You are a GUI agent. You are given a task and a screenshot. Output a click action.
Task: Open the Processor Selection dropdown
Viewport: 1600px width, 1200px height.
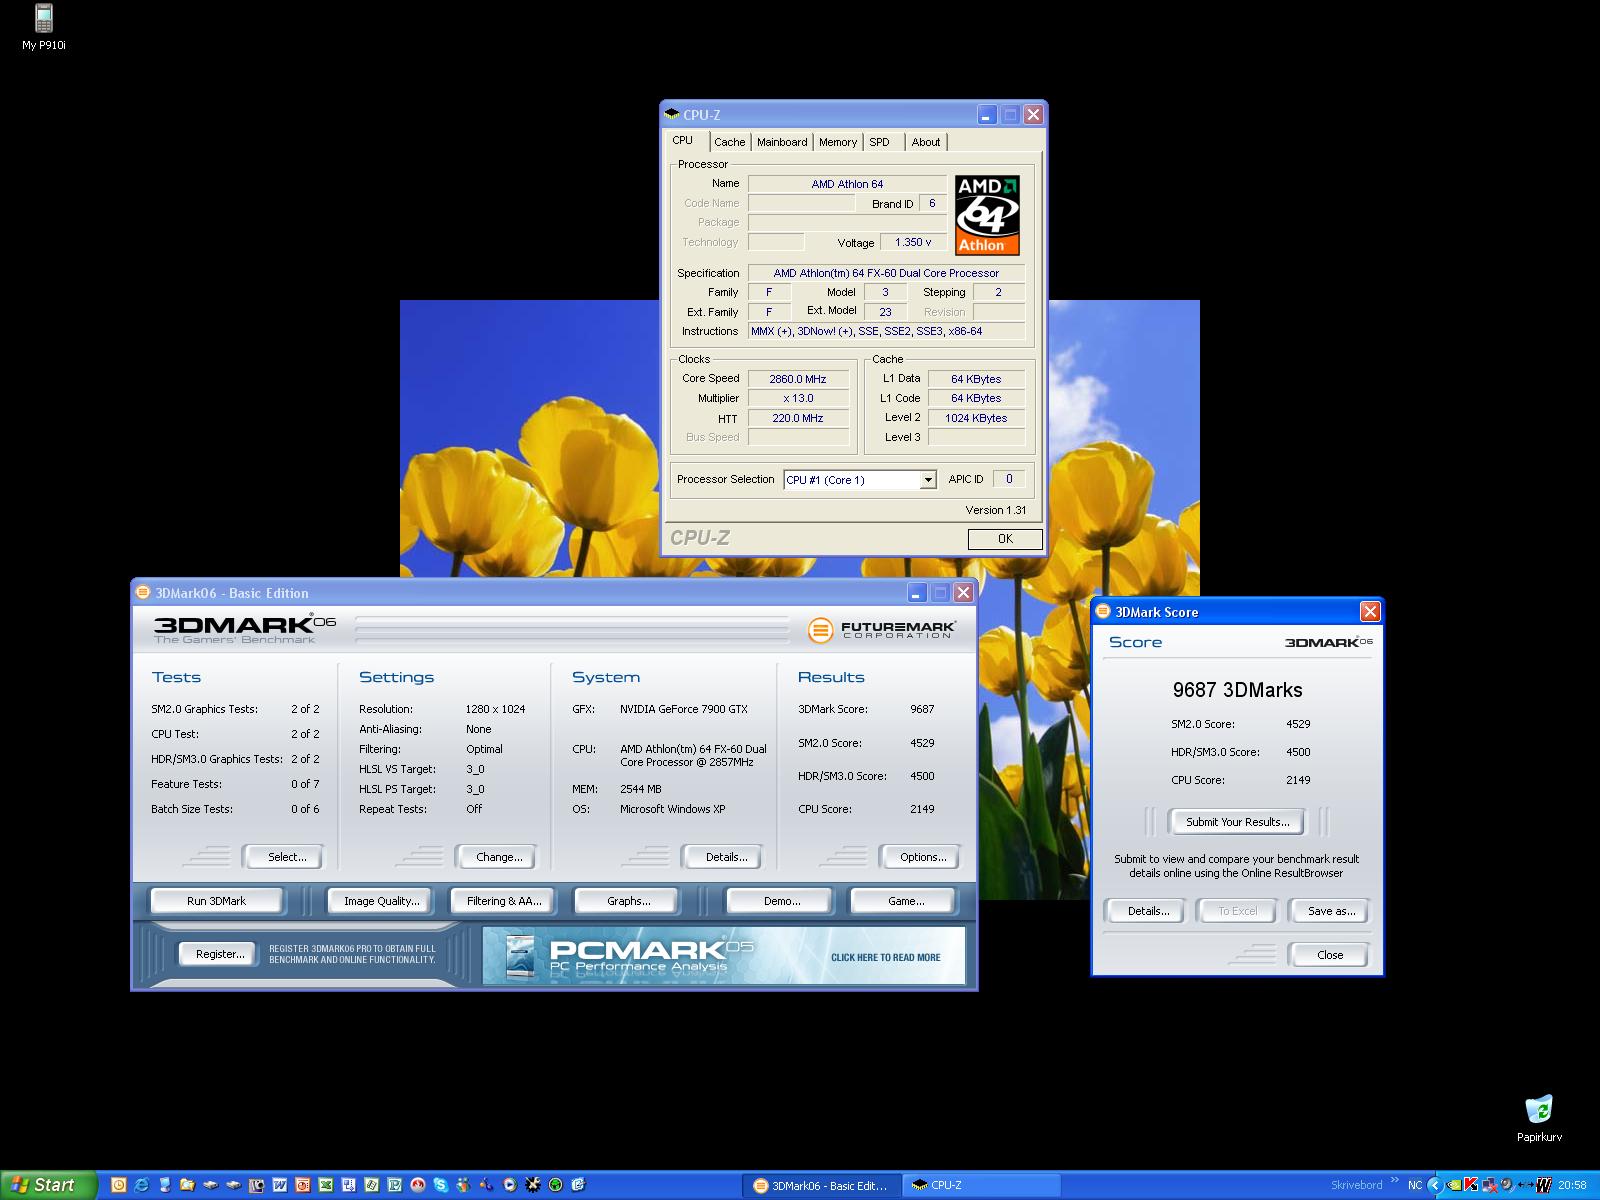(x=928, y=480)
